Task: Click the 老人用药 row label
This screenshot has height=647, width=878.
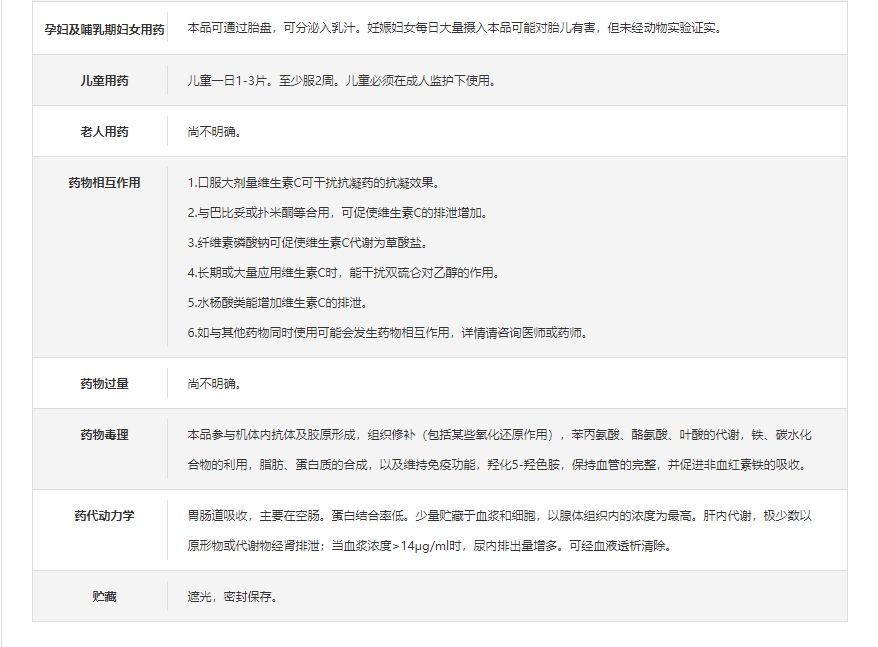Action: pos(104,131)
